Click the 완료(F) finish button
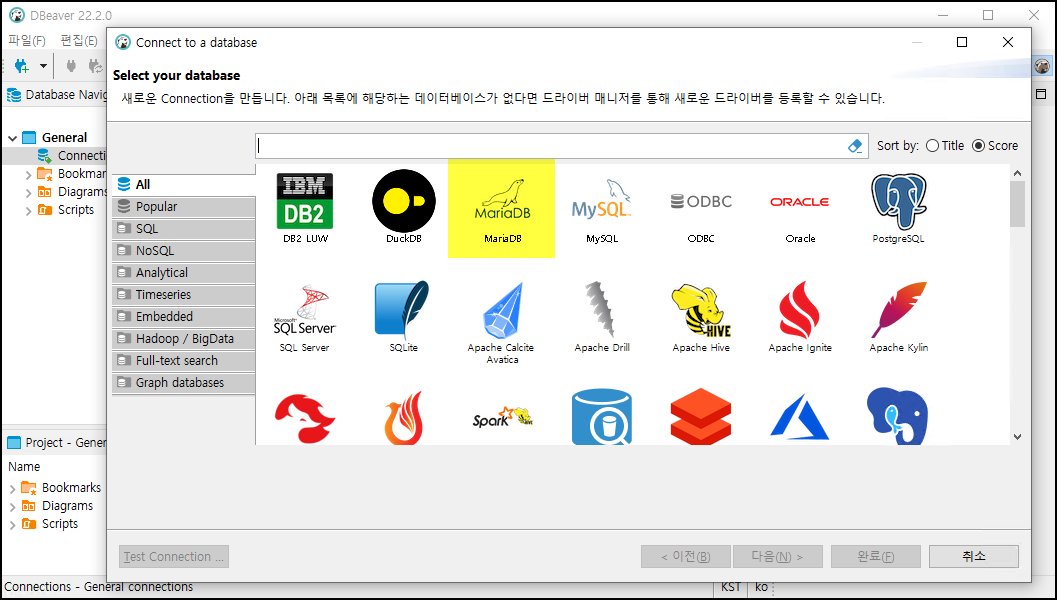 pos(876,556)
